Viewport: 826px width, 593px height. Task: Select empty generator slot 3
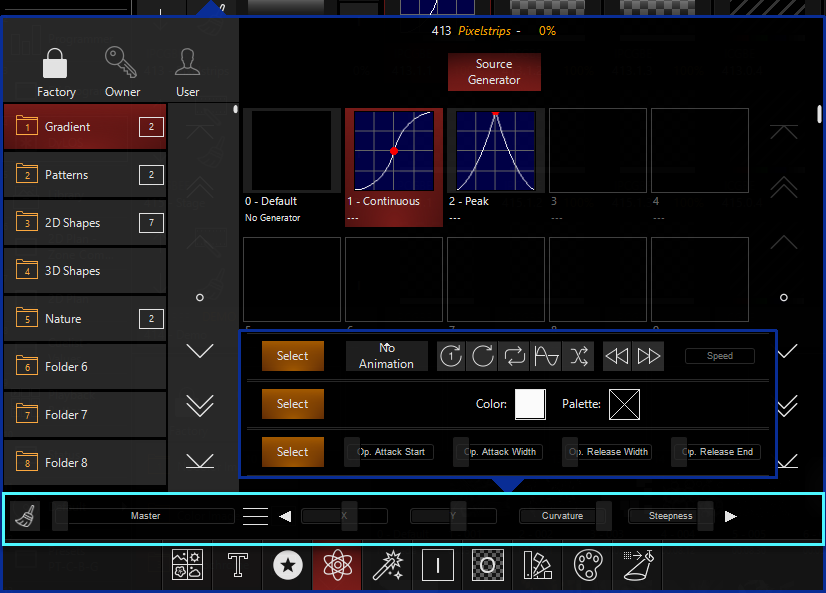click(597, 151)
